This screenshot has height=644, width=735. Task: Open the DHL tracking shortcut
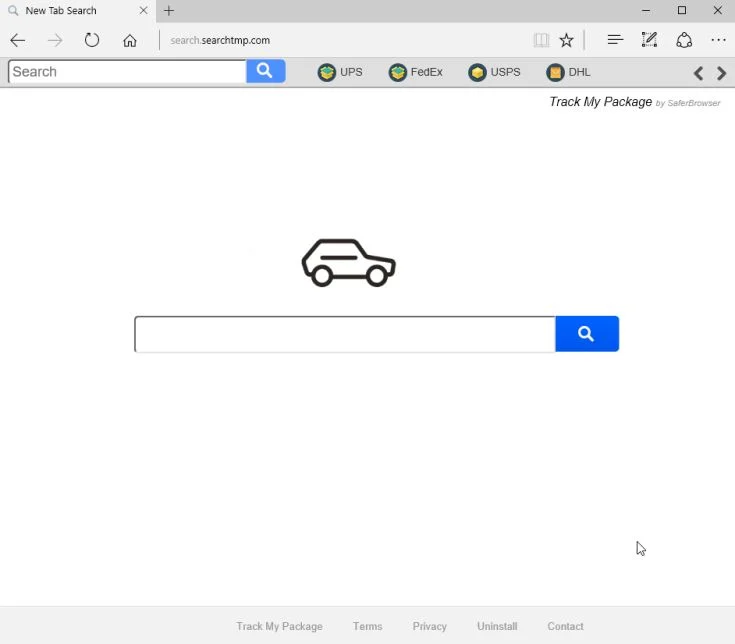tap(568, 72)
